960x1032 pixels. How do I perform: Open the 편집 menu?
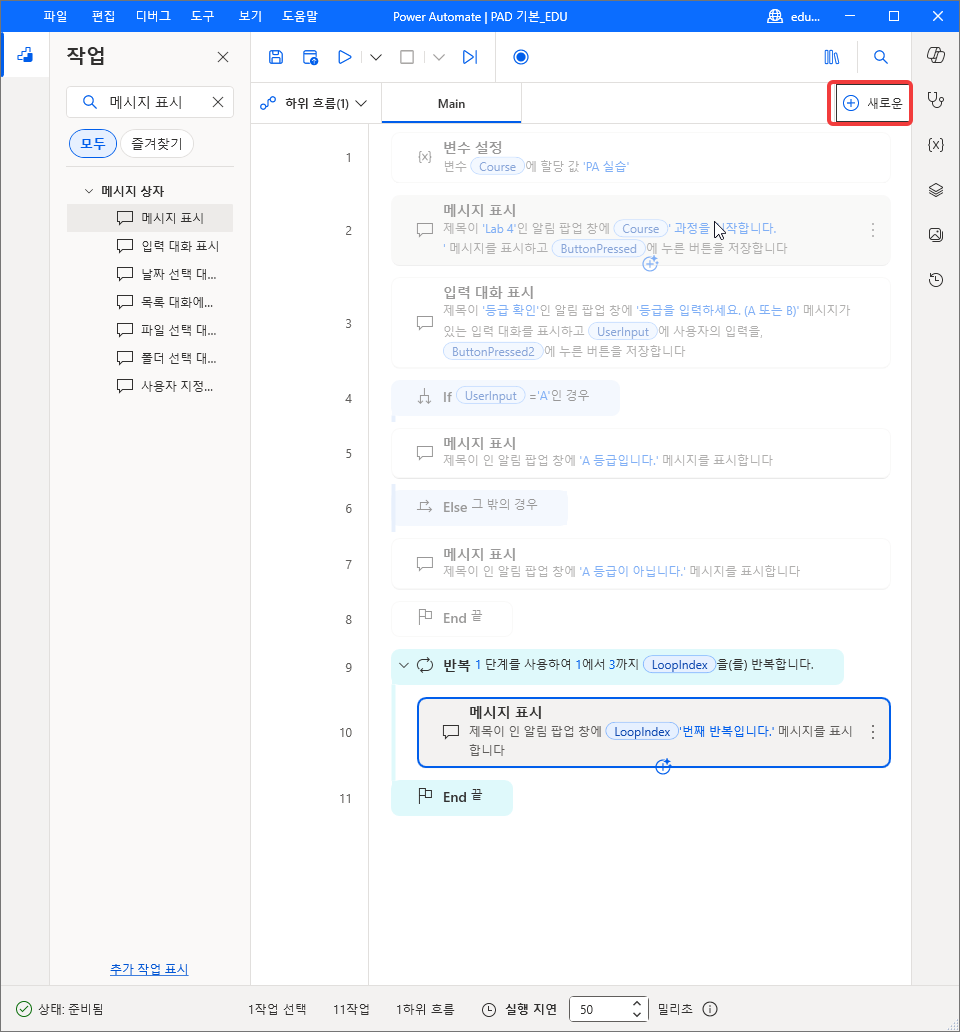(x=103, y=16)
